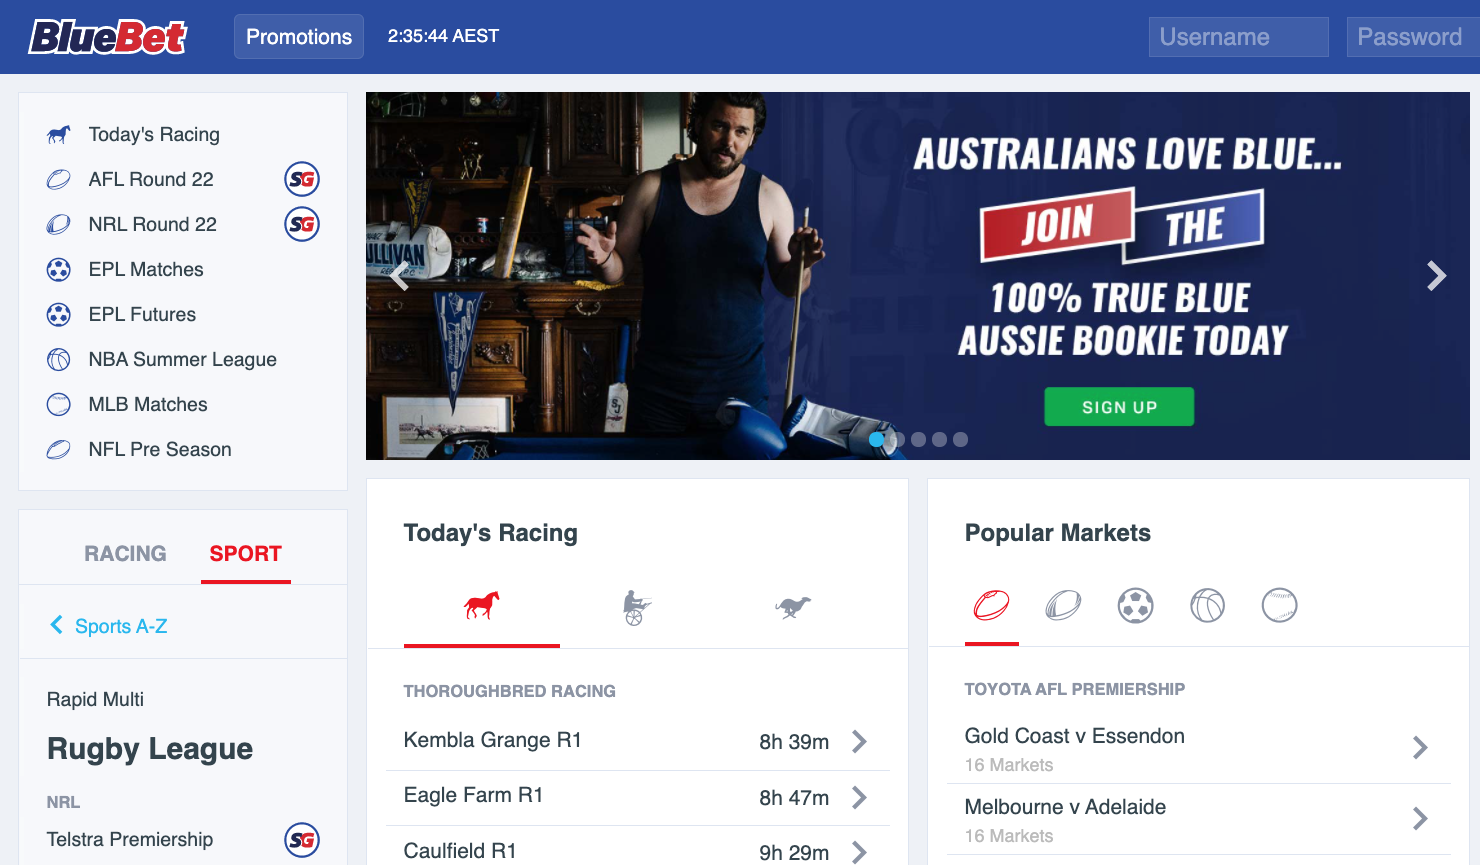Open the AFL Round 22 link

point(151,179)
